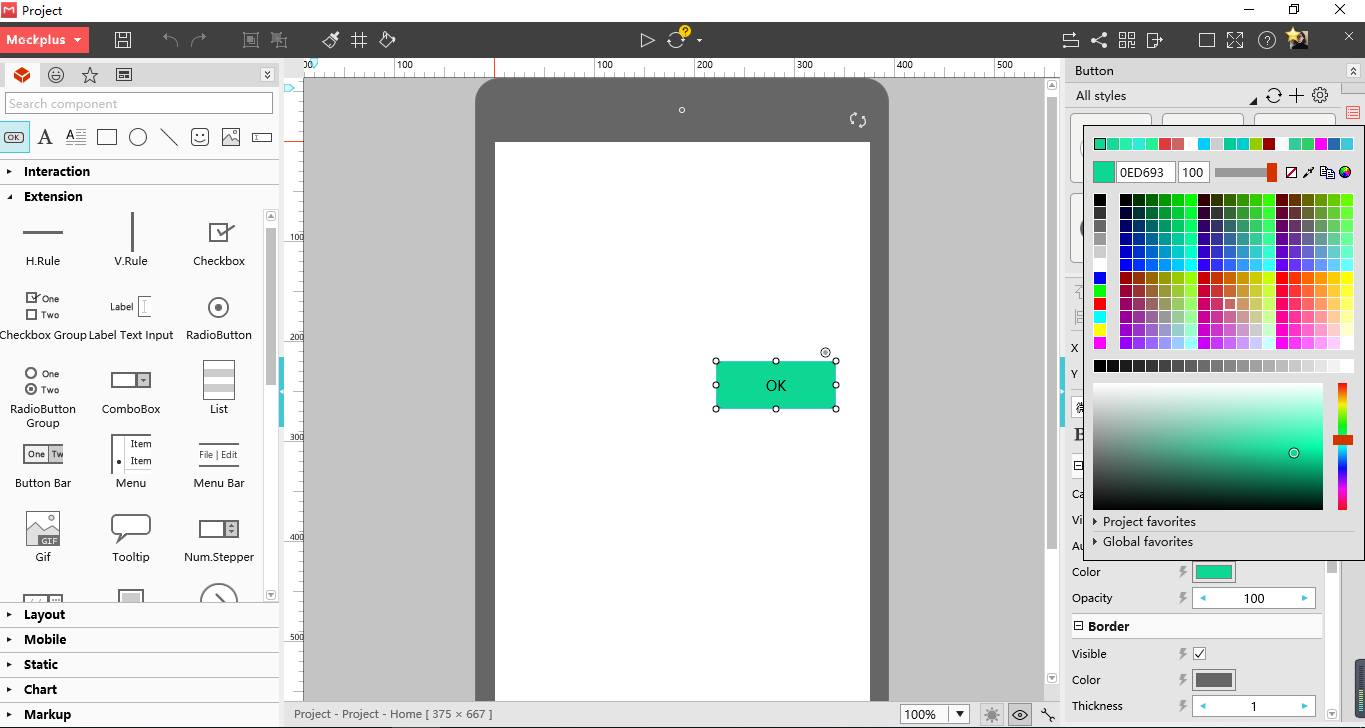This screenshot has height=728, width=1365.
Task: Click the Share icon
Action: 1098,40
